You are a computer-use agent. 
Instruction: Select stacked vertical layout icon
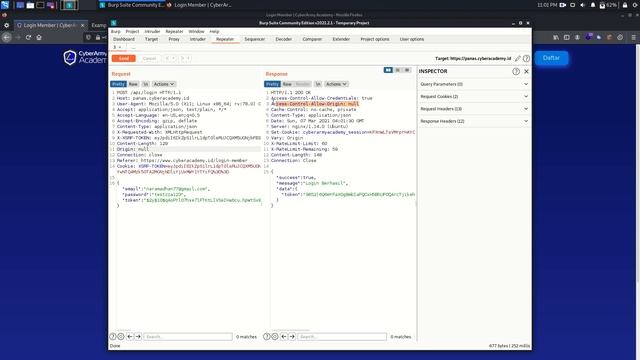398,70
